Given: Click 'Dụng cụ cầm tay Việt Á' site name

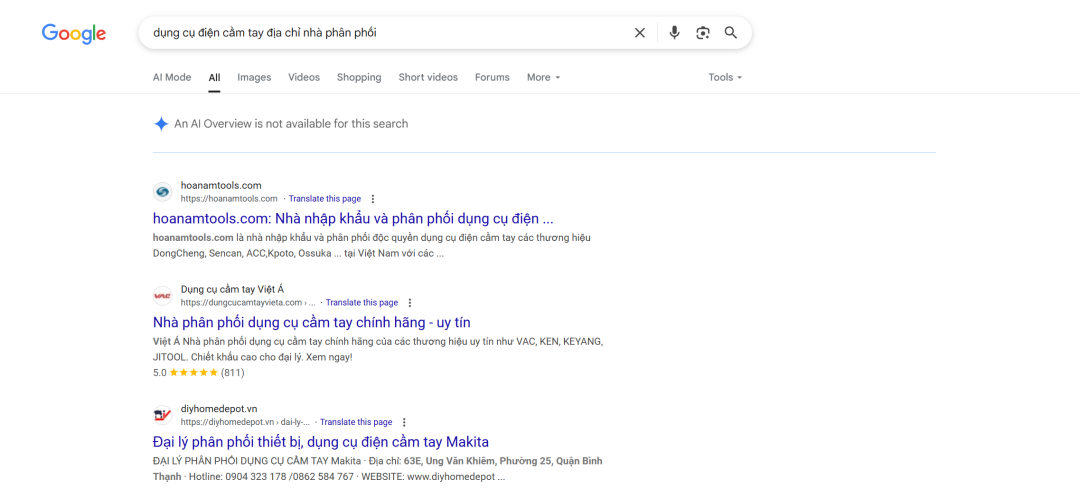Looking at the screenshot, I should 232,289.
